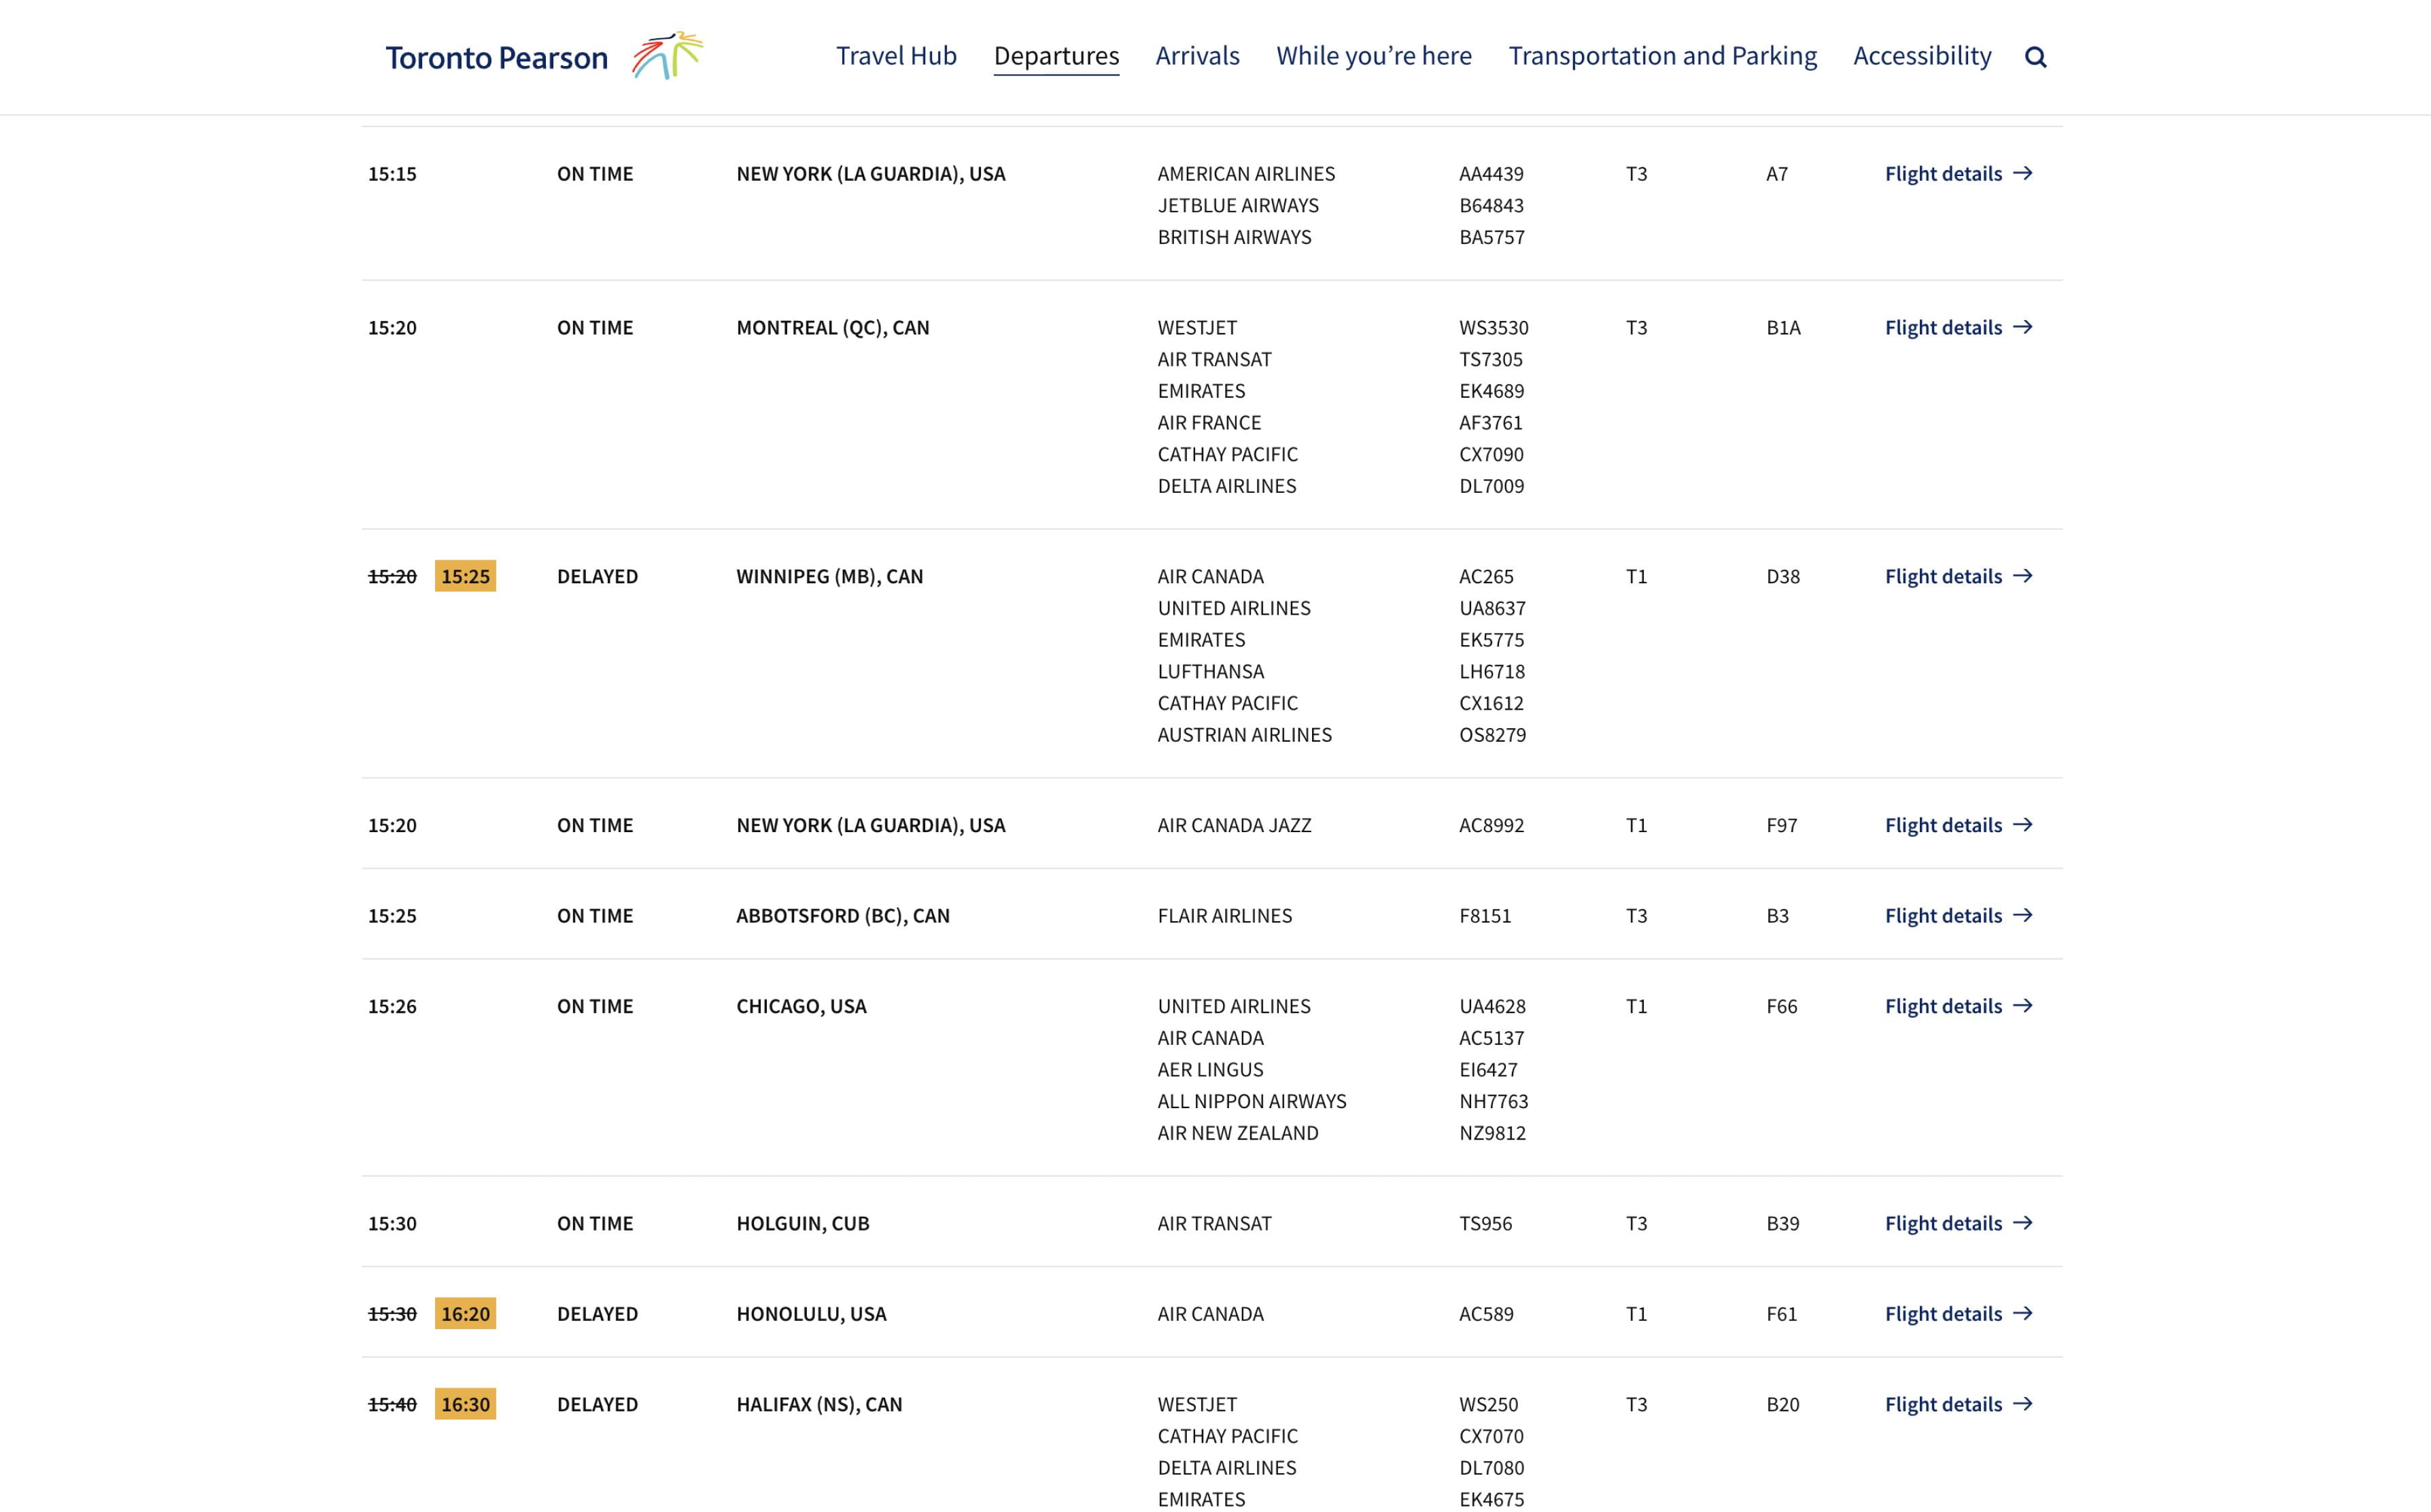This screenshot has width=2431, height=1512.
Task: Open the Travel Hub menu
Action: (896, 56)
